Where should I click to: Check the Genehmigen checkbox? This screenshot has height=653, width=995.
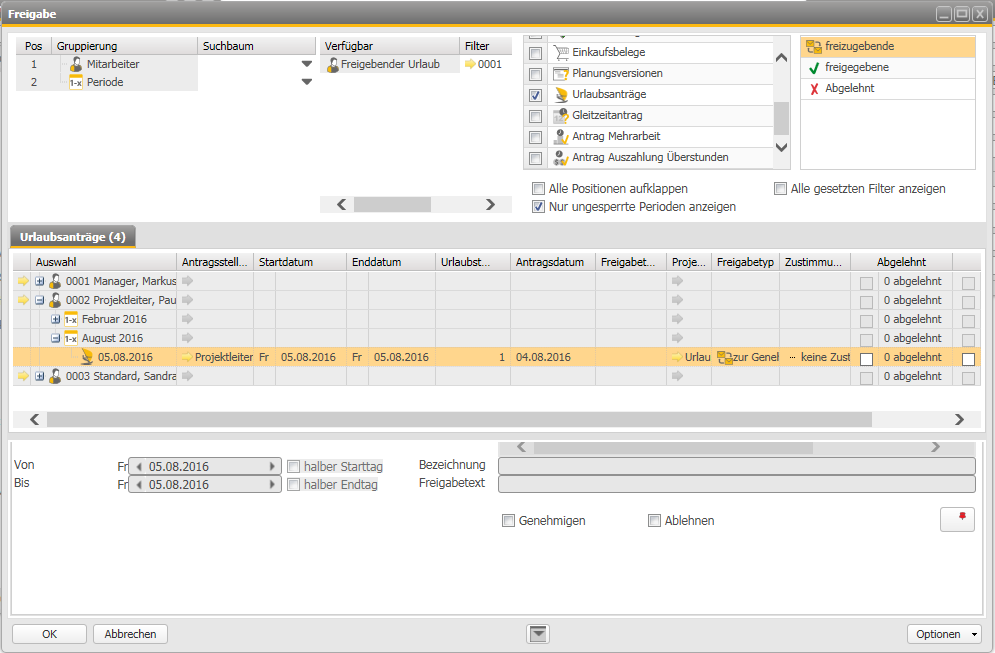[508, 520]
